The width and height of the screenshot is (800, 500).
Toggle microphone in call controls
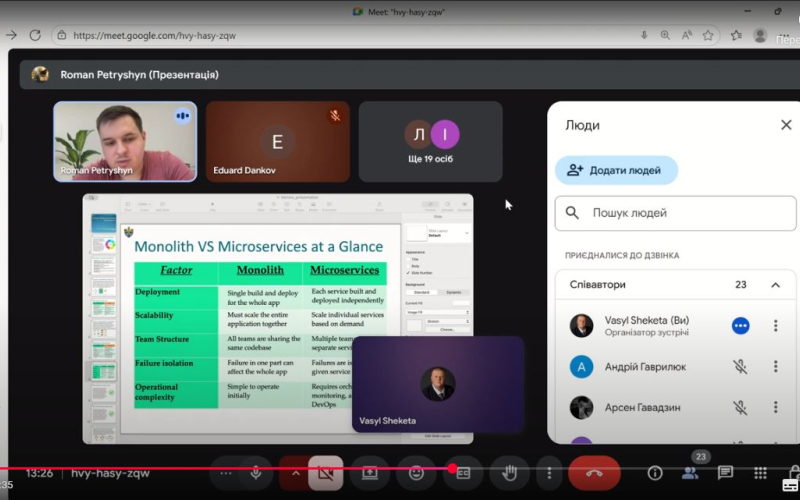(x=256, y=473)
